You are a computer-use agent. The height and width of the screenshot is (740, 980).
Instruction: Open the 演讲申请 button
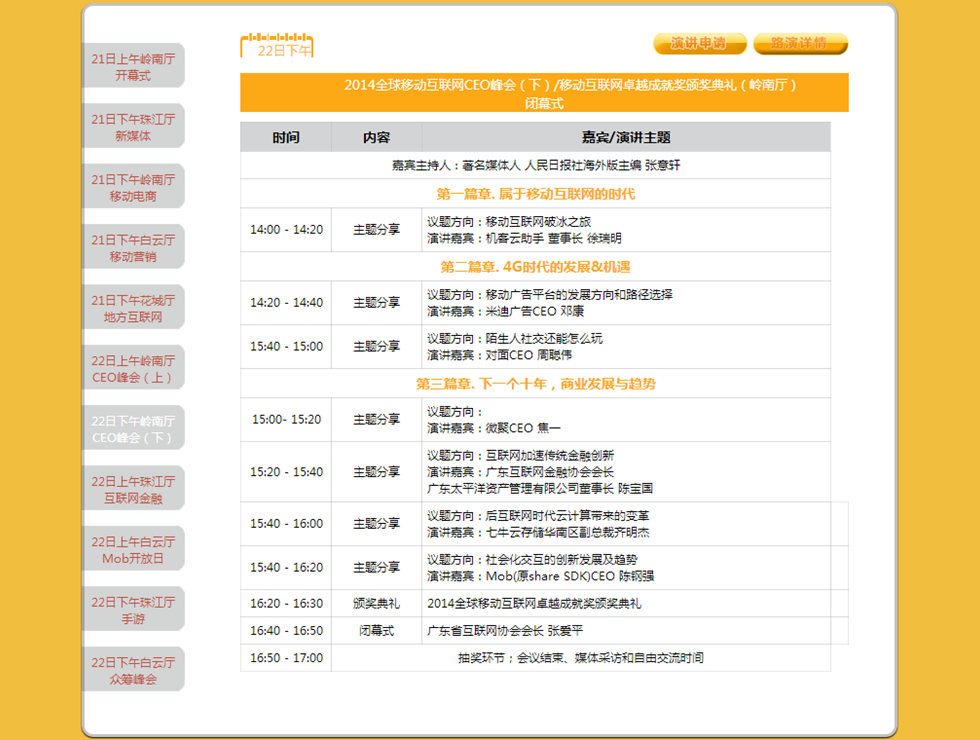coord(699,44)
